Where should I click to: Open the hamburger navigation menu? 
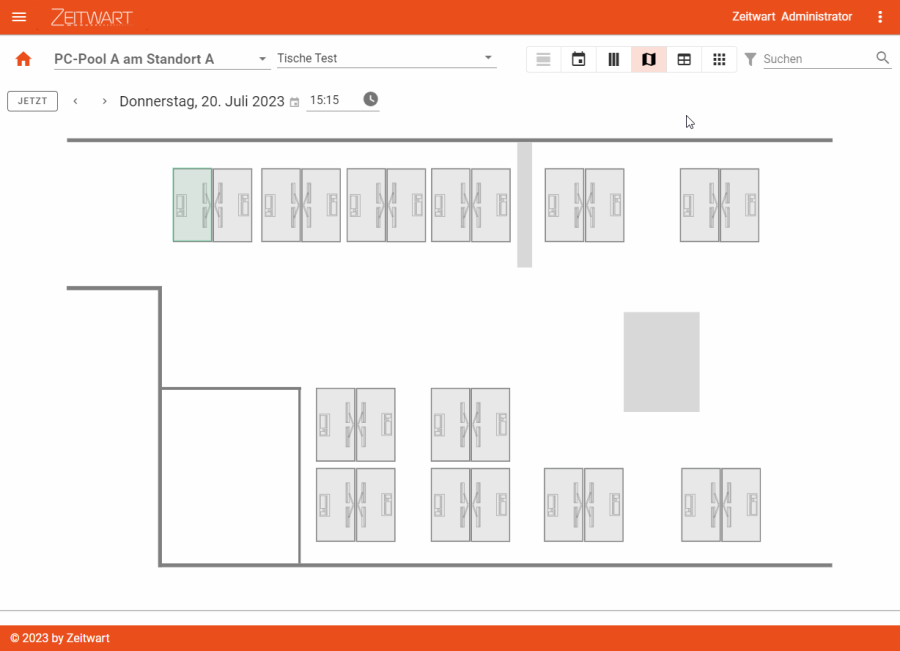tap(19, 17)
